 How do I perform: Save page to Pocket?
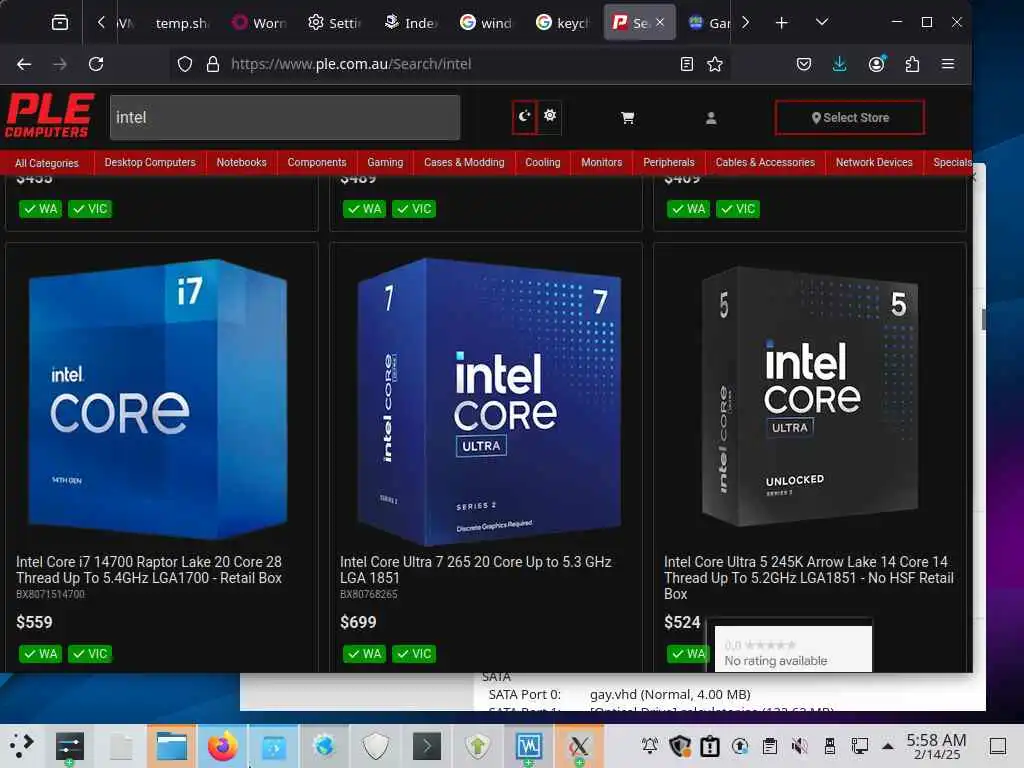[804, 64]
